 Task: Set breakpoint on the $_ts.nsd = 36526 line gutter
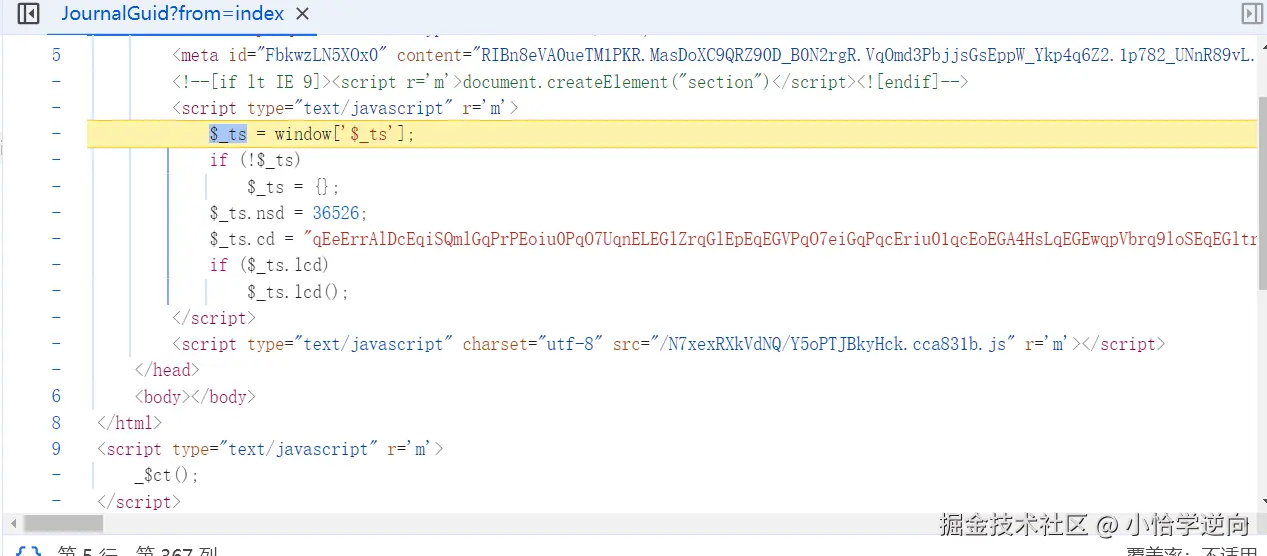tap(56, 213)
